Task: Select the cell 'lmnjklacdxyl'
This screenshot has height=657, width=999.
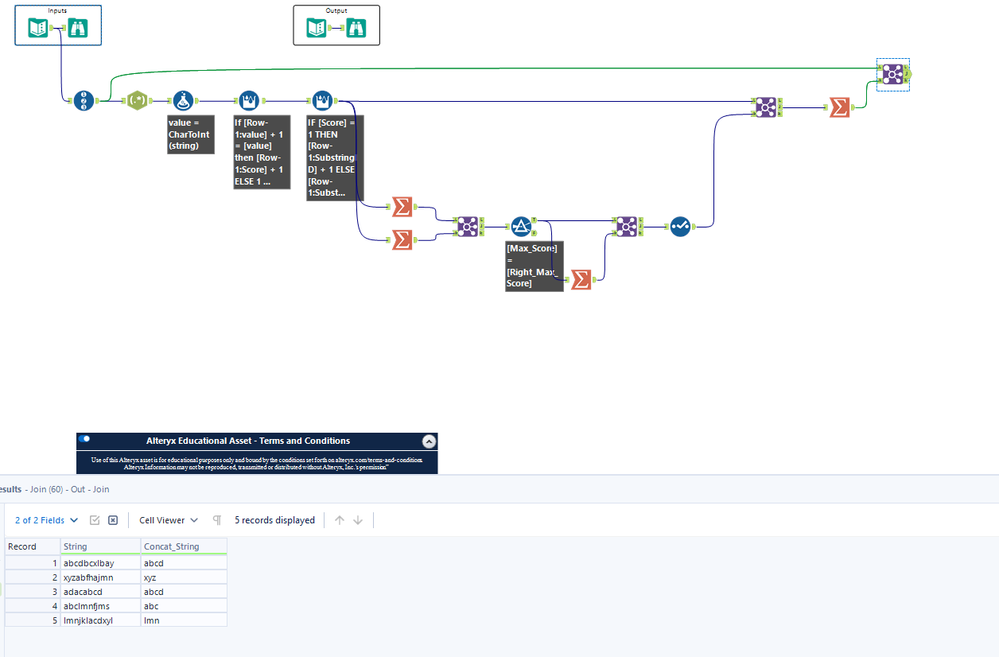Action: click(x=101, y=620)
